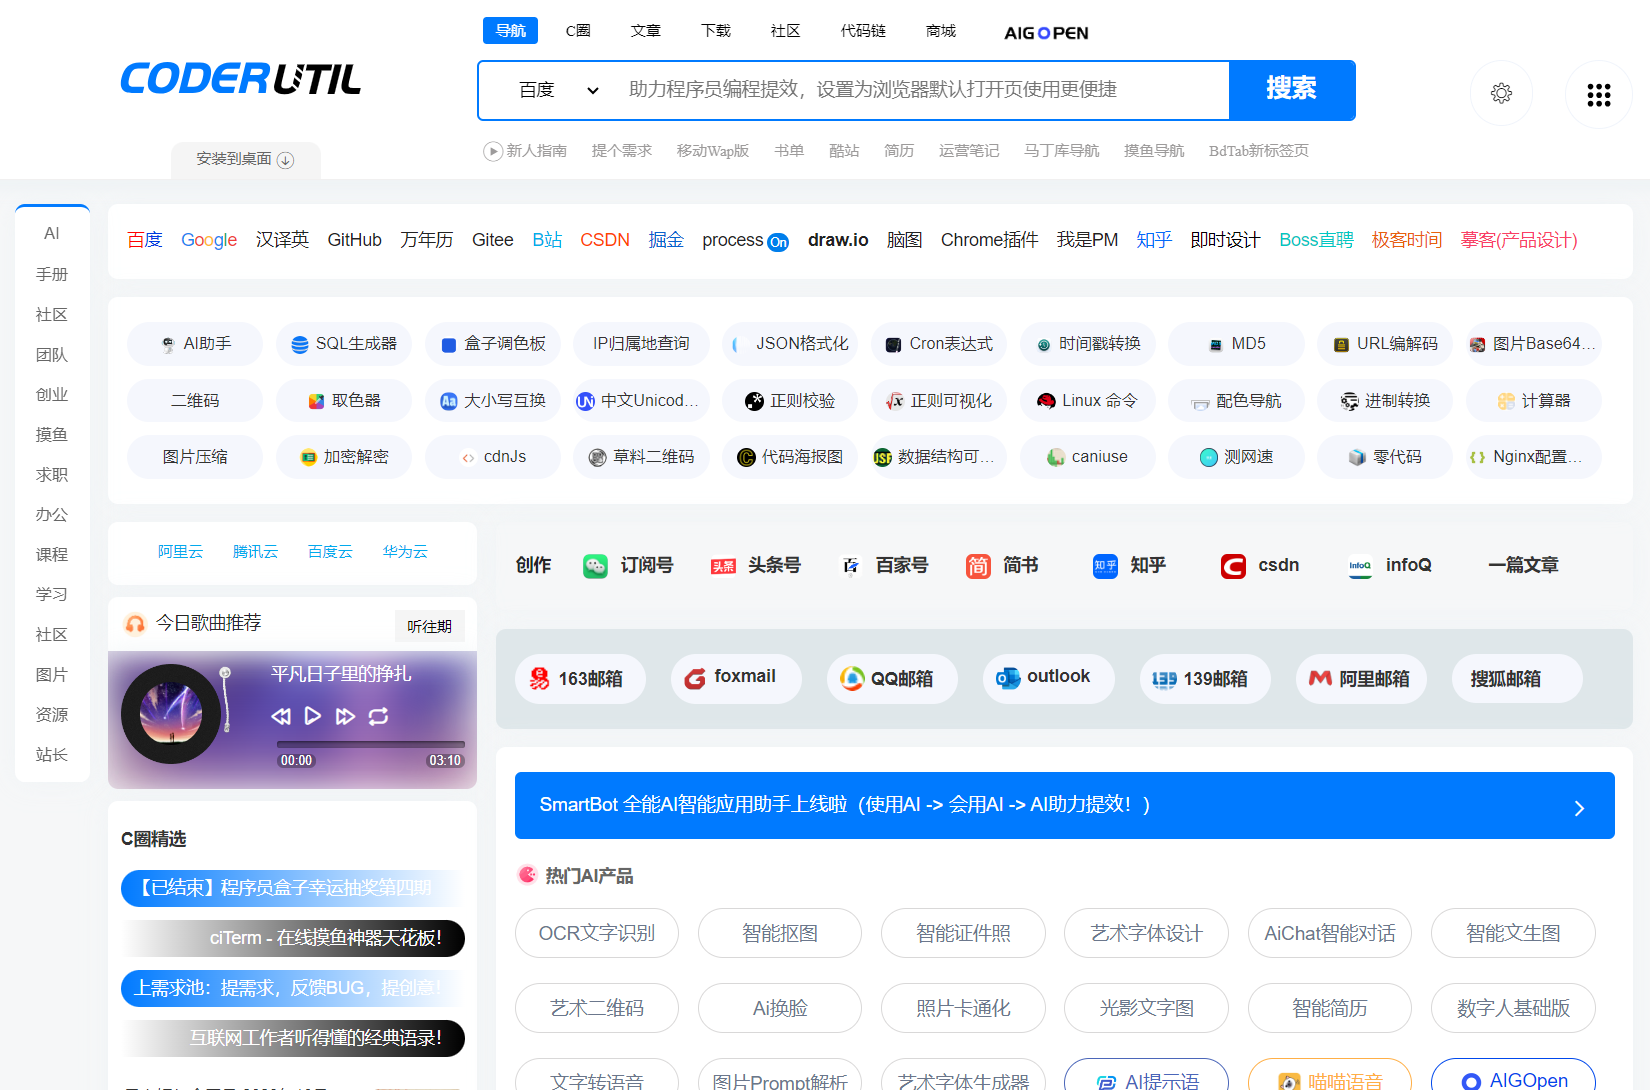The width and height of the screenshot is (1650, 1090).
Task: Open 头条号 creation link
Action: [x=756, y=566]
